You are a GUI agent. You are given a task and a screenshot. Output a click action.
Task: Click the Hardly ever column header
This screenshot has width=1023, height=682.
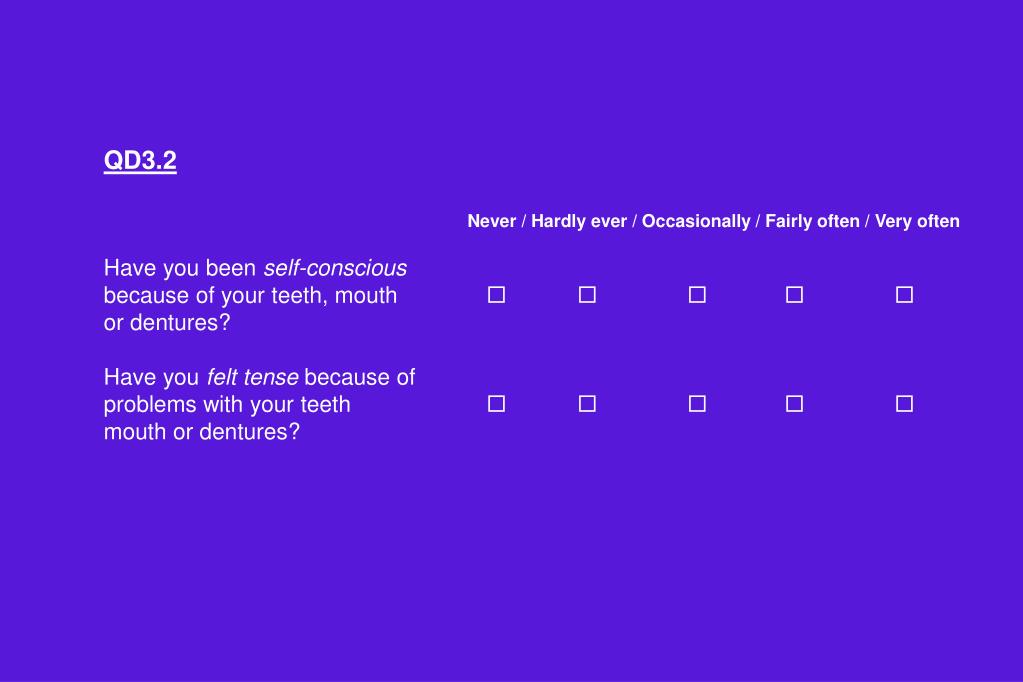coord(579,221)
